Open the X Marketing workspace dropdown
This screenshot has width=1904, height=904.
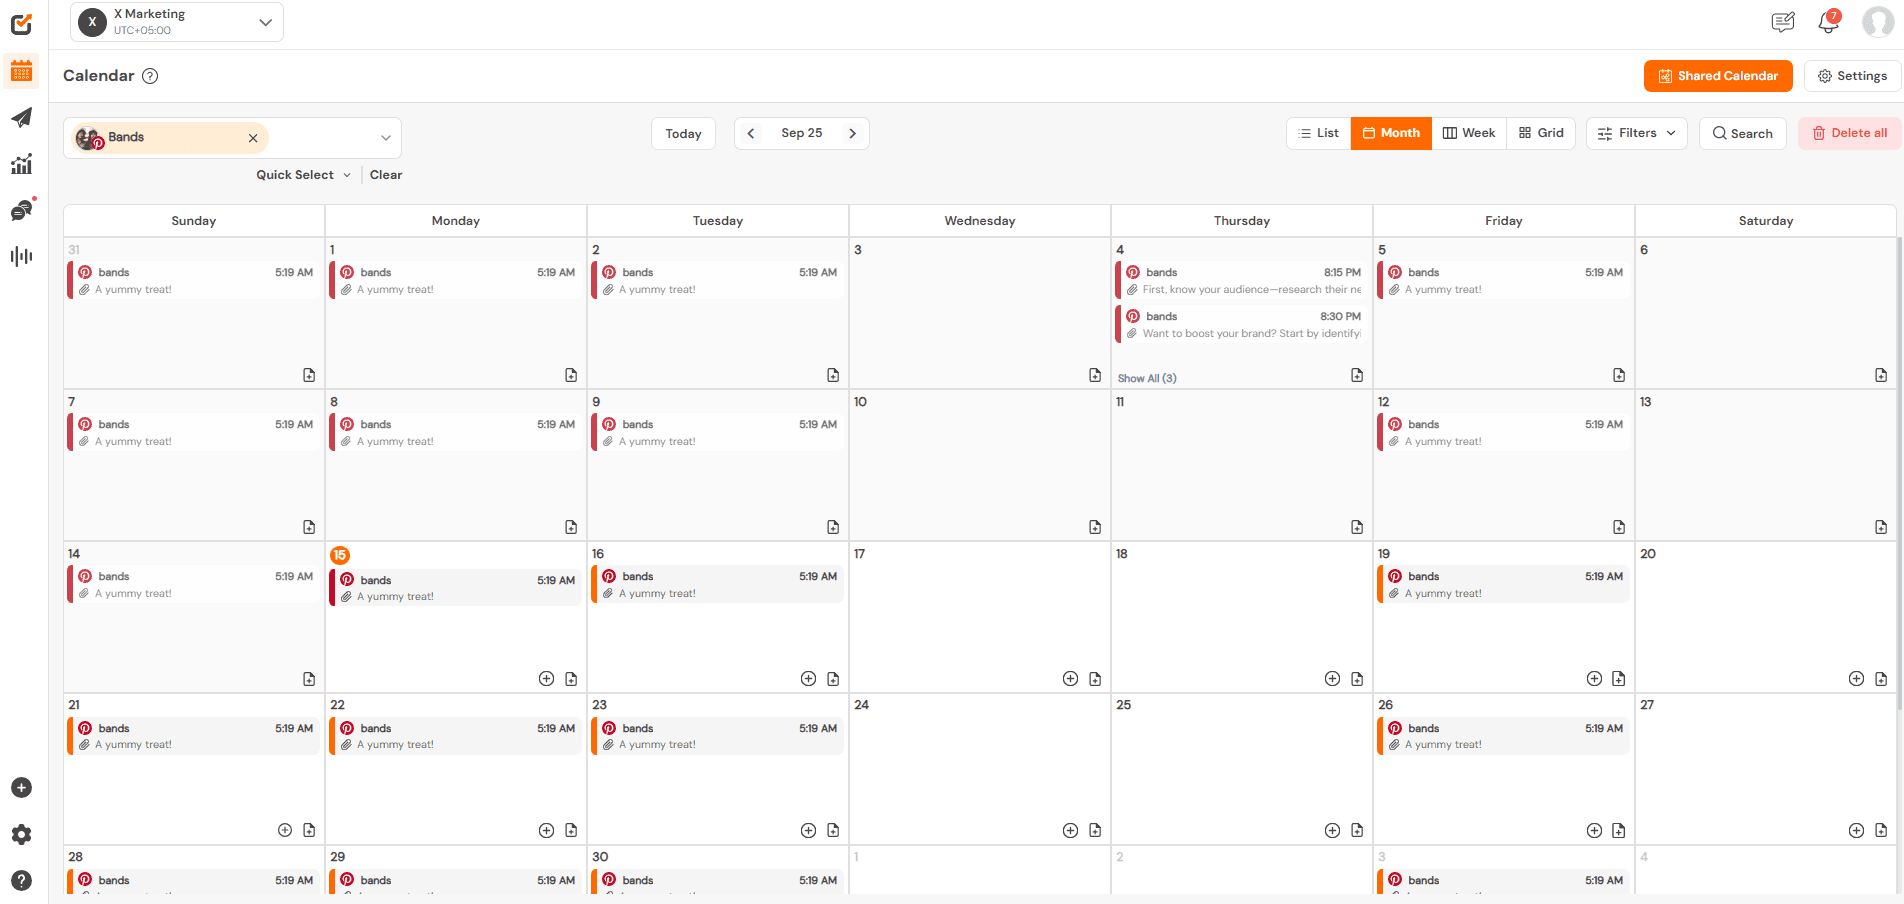pos(176,21)
